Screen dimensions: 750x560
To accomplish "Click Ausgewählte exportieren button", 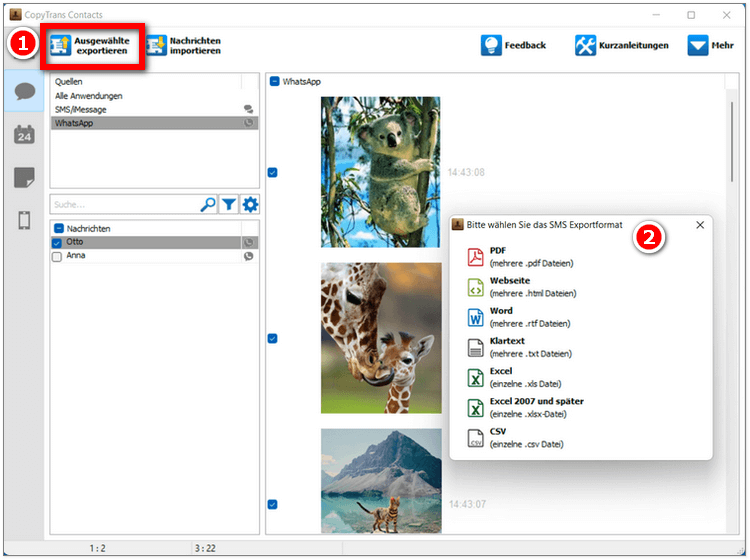I will (x=91, y=46).
